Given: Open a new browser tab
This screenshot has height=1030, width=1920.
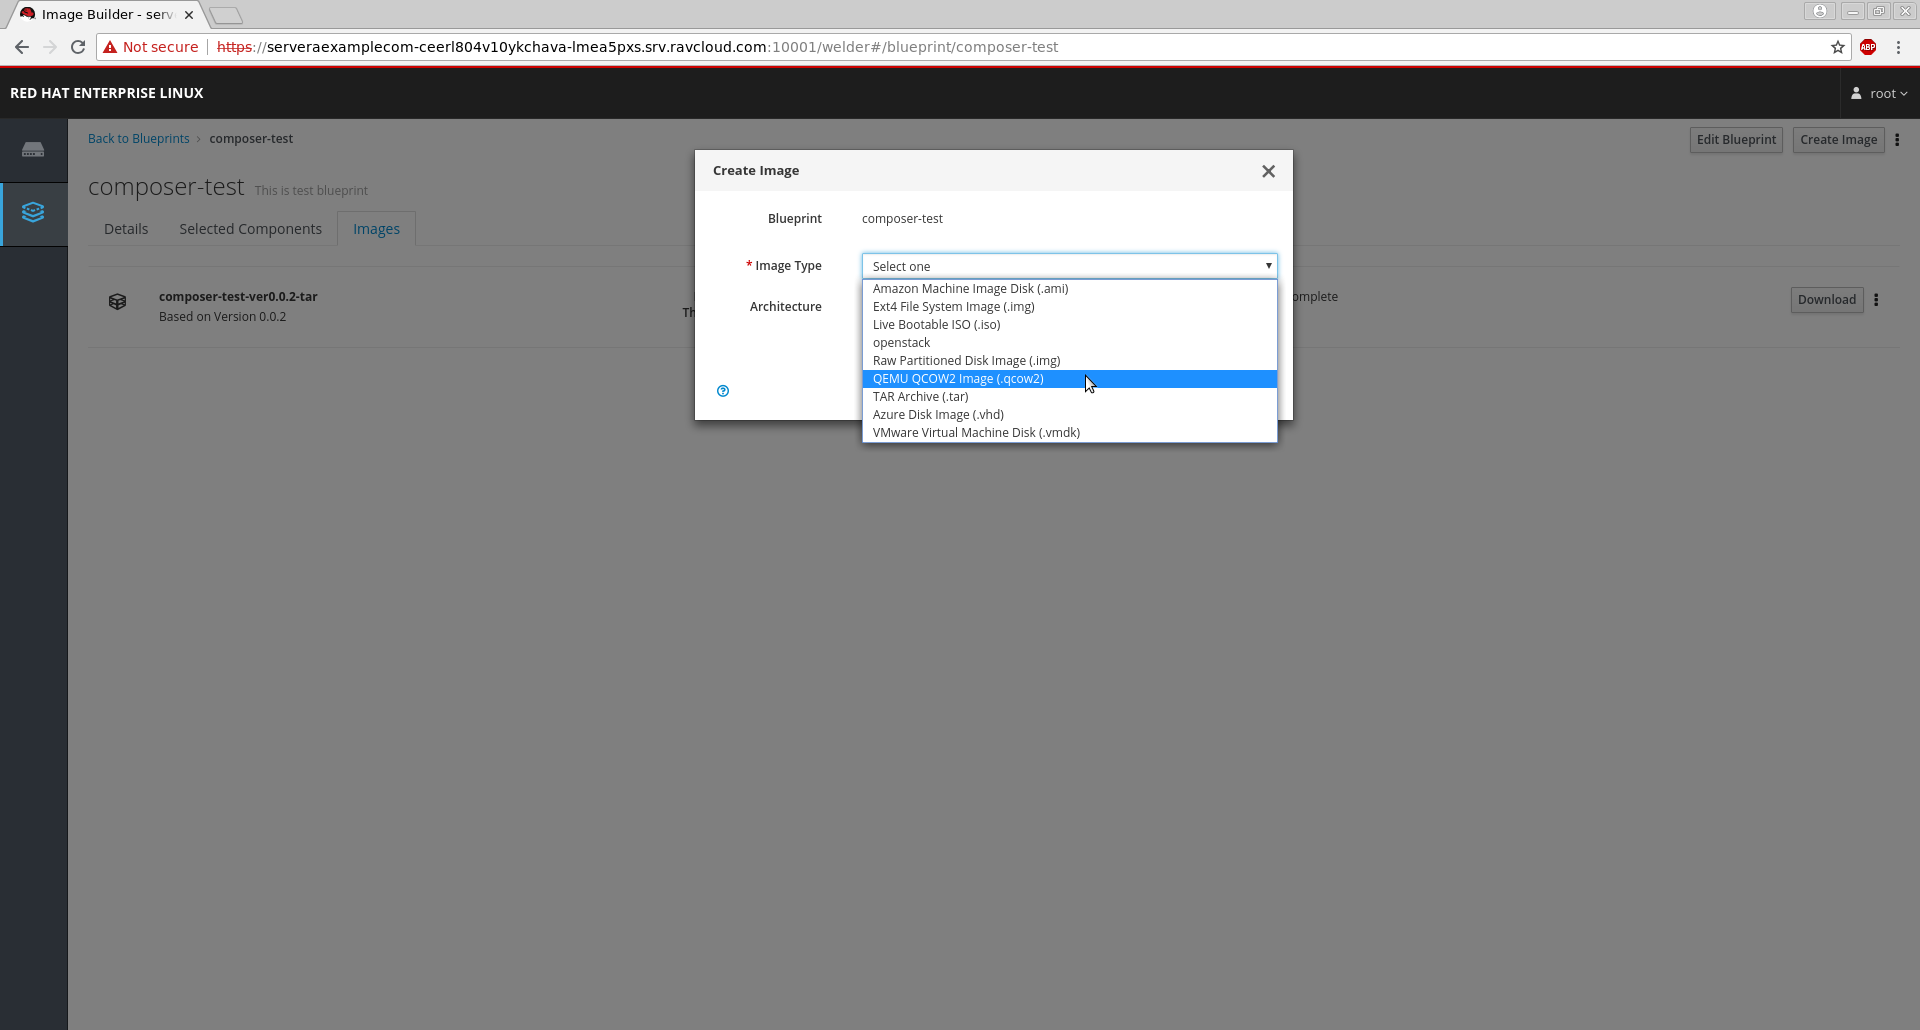Looking at the screenshot, I should click(226, 15).
